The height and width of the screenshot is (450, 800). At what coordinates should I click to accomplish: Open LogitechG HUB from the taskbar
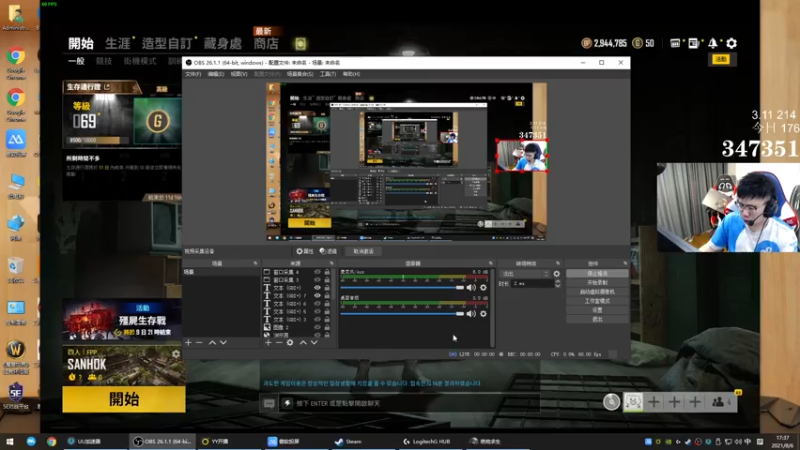pyautogui.click(x=427, y=441)
